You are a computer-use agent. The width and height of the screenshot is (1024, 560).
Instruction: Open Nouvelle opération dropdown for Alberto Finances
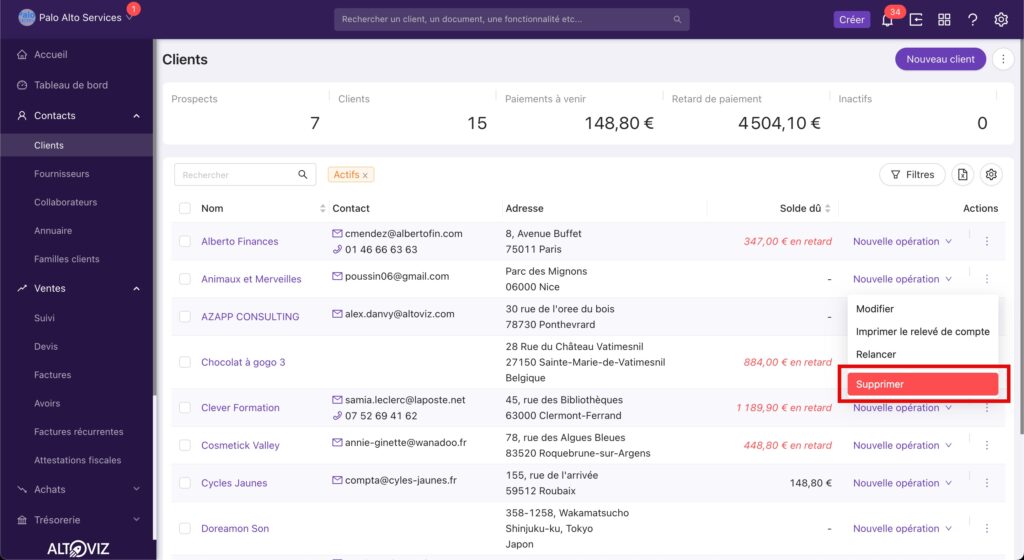[903, 241]
